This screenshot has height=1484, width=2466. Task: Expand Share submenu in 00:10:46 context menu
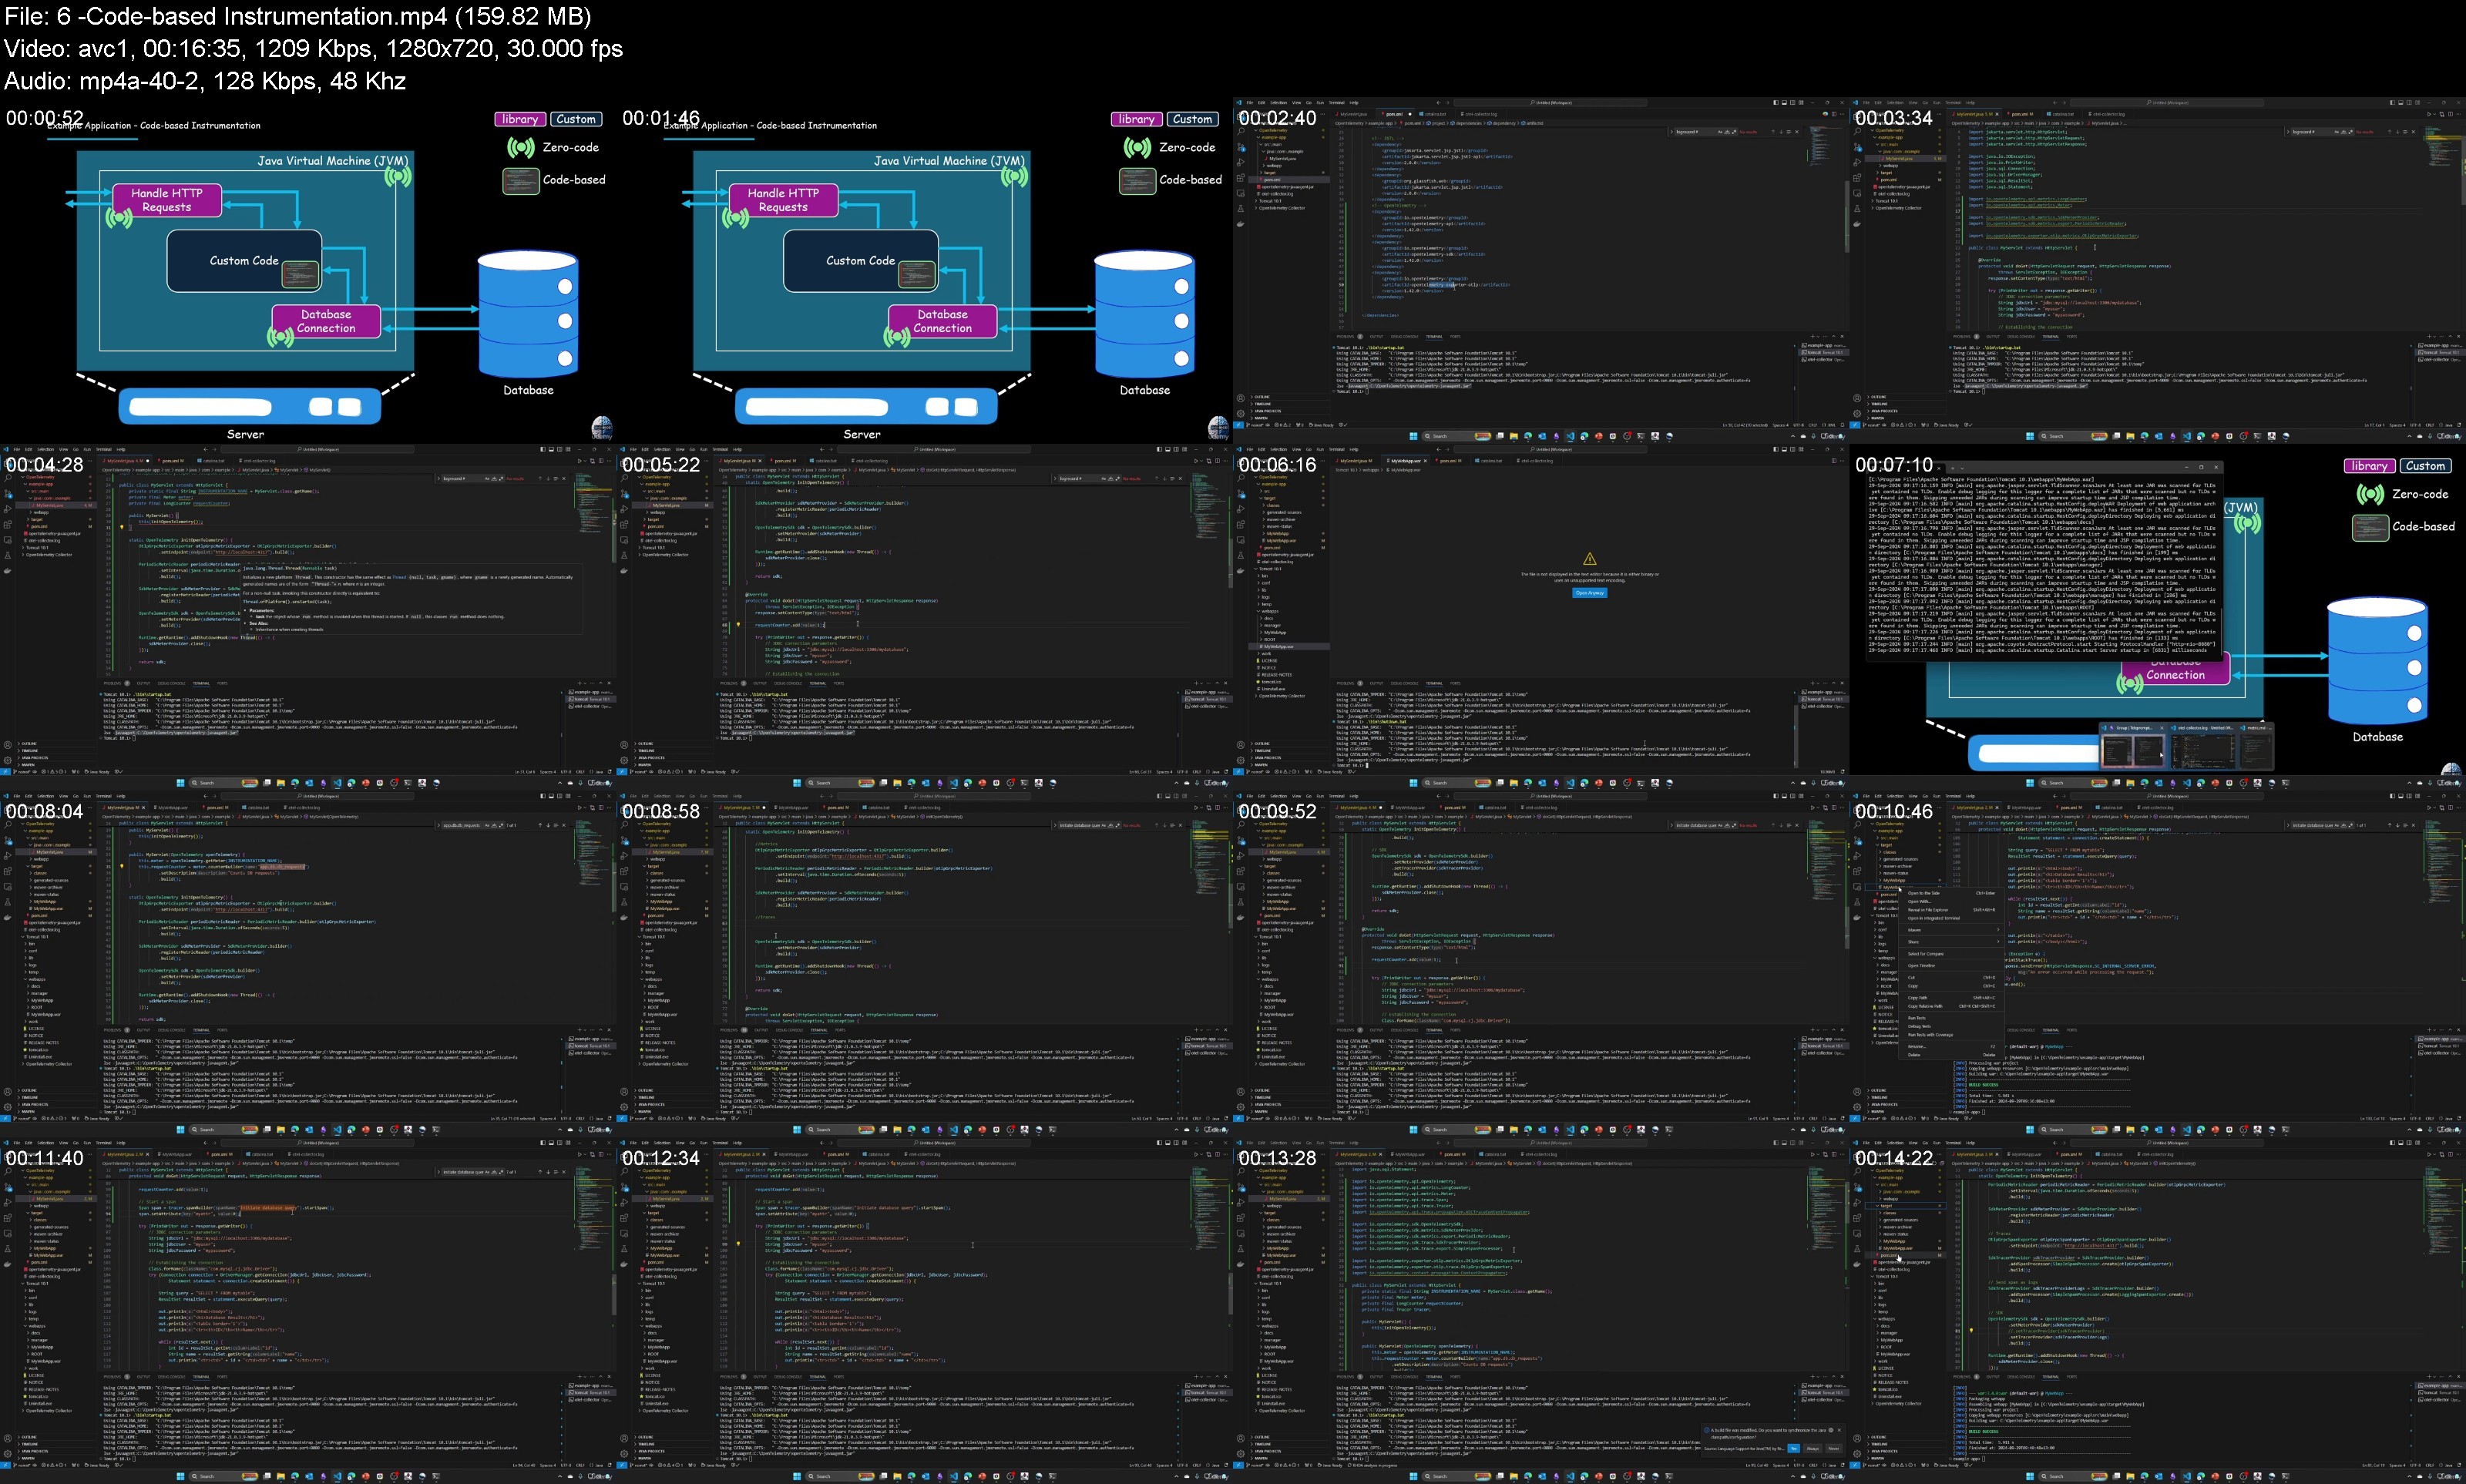coord(1953,942)
